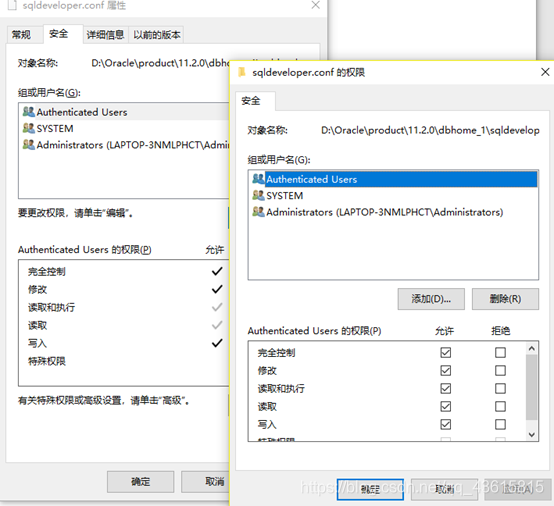Click Authenticated Users group icon in permissions dialog
Image resolution: width=554 pixels, height=506 pixels.
tap(258, 179)
